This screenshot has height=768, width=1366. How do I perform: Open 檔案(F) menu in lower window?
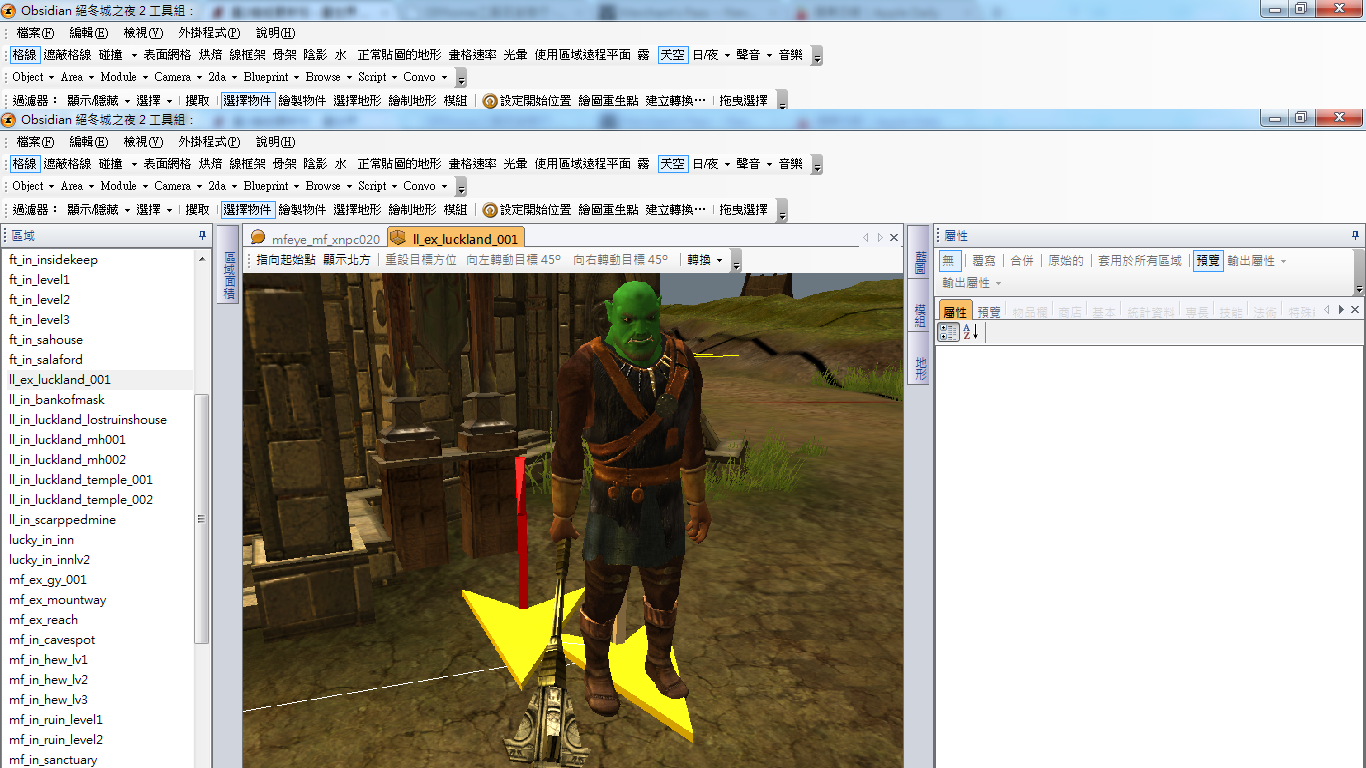(x=35, y=142)
